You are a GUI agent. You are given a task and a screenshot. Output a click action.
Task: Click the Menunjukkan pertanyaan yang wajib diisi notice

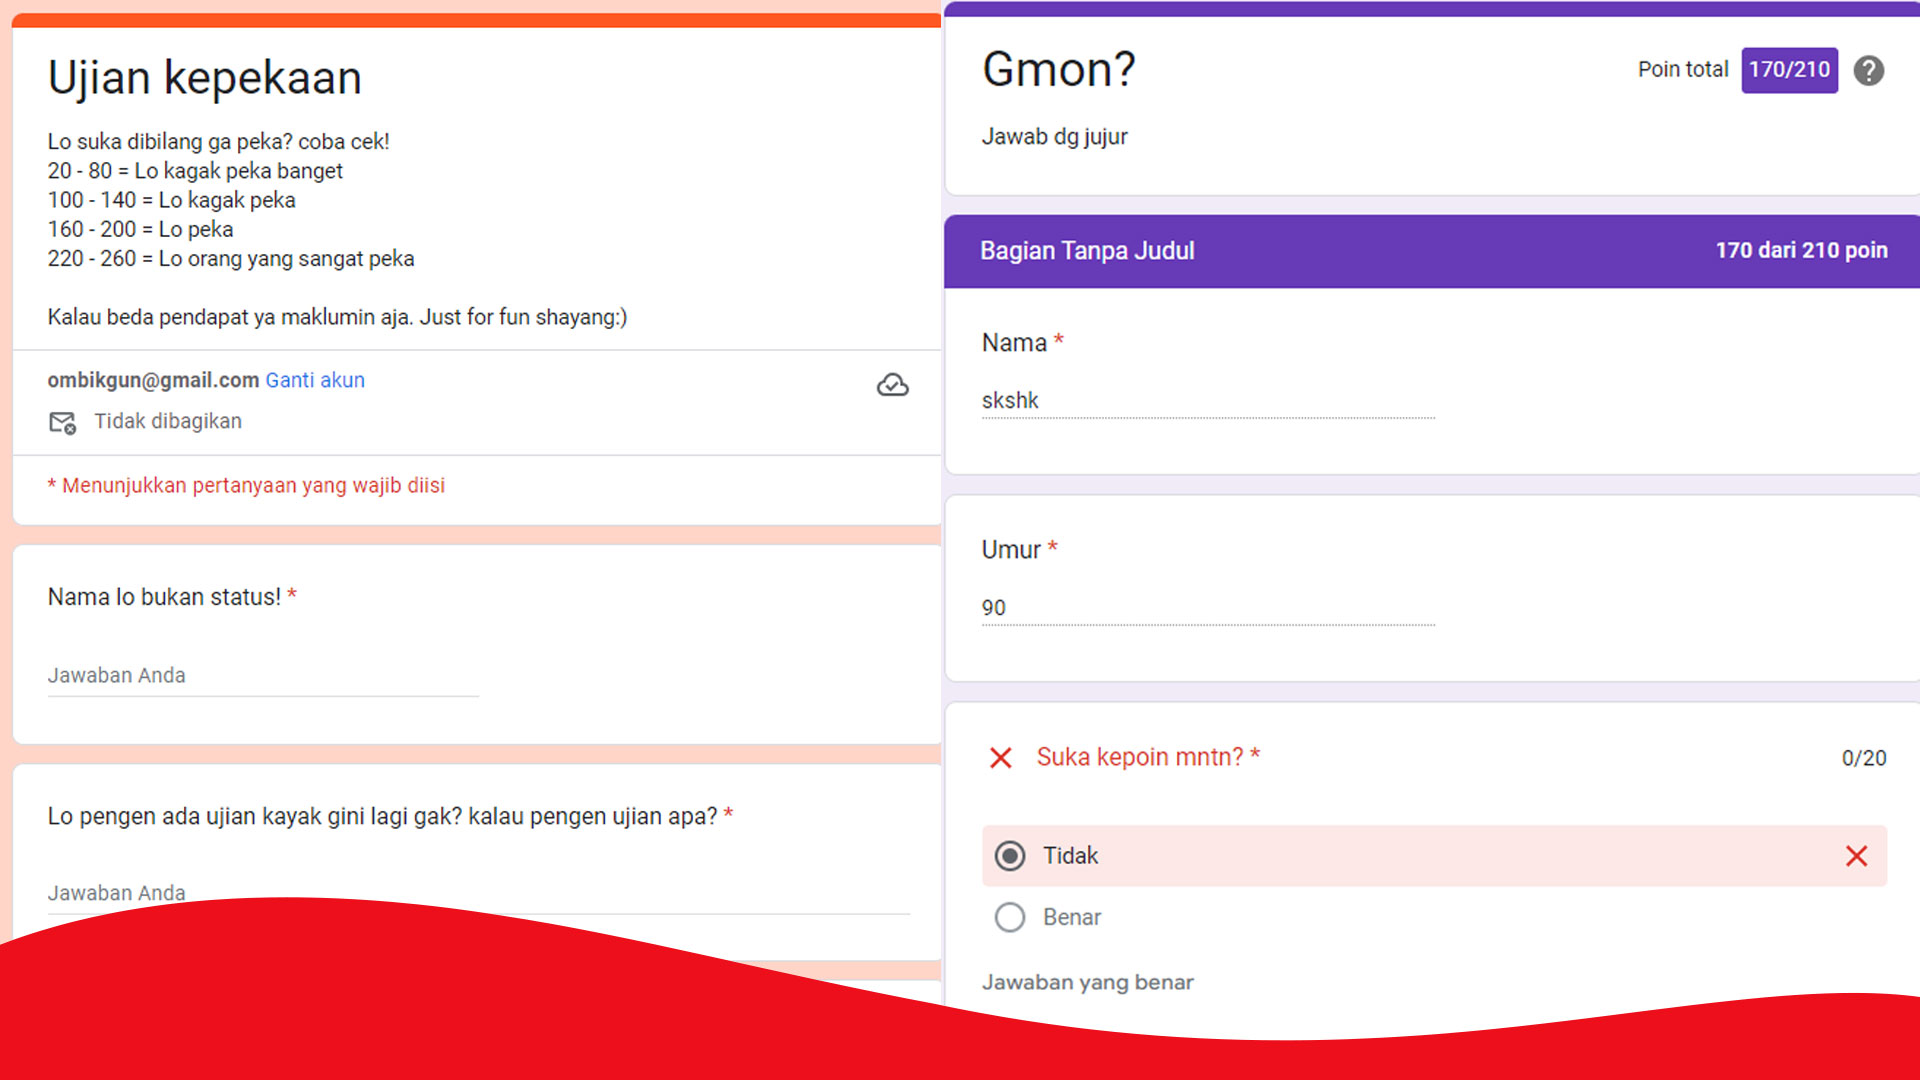246,486
